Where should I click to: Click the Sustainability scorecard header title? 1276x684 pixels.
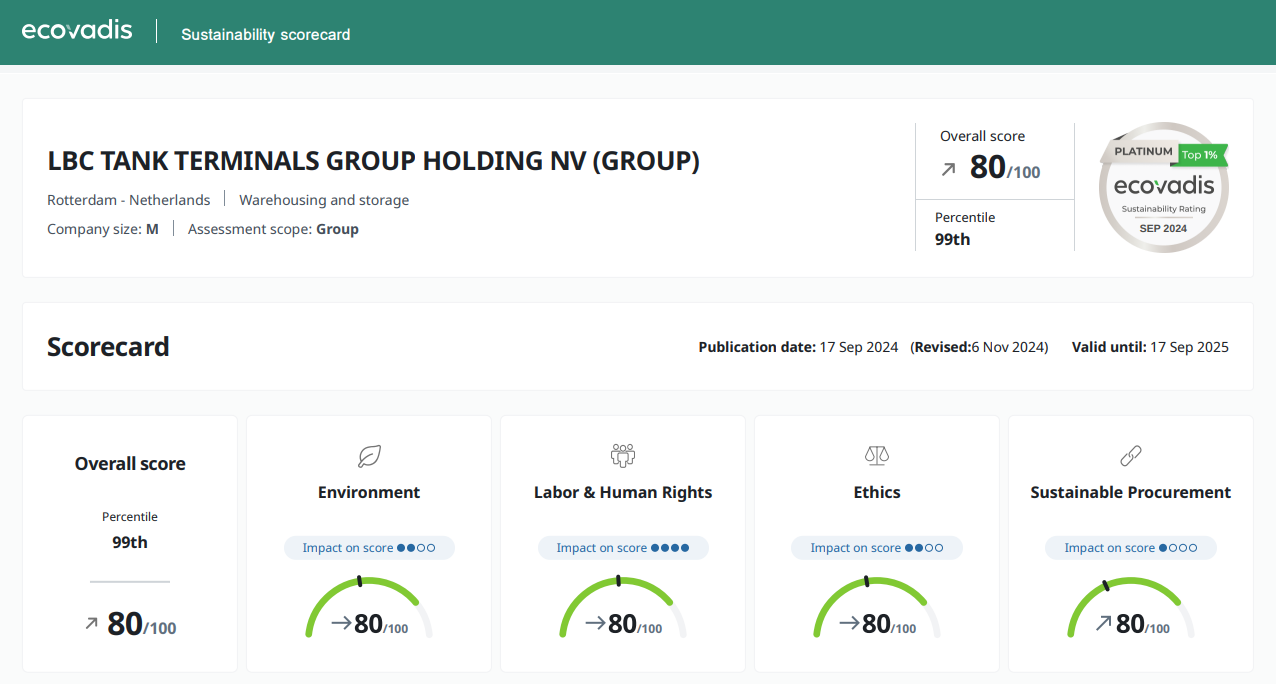click(265, 35)
